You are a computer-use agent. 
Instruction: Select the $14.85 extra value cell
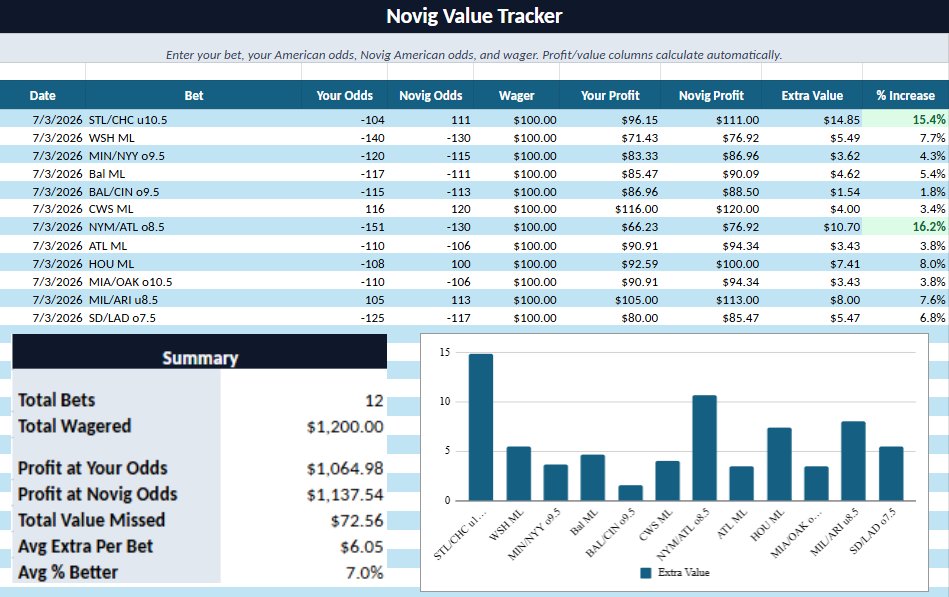812,119
